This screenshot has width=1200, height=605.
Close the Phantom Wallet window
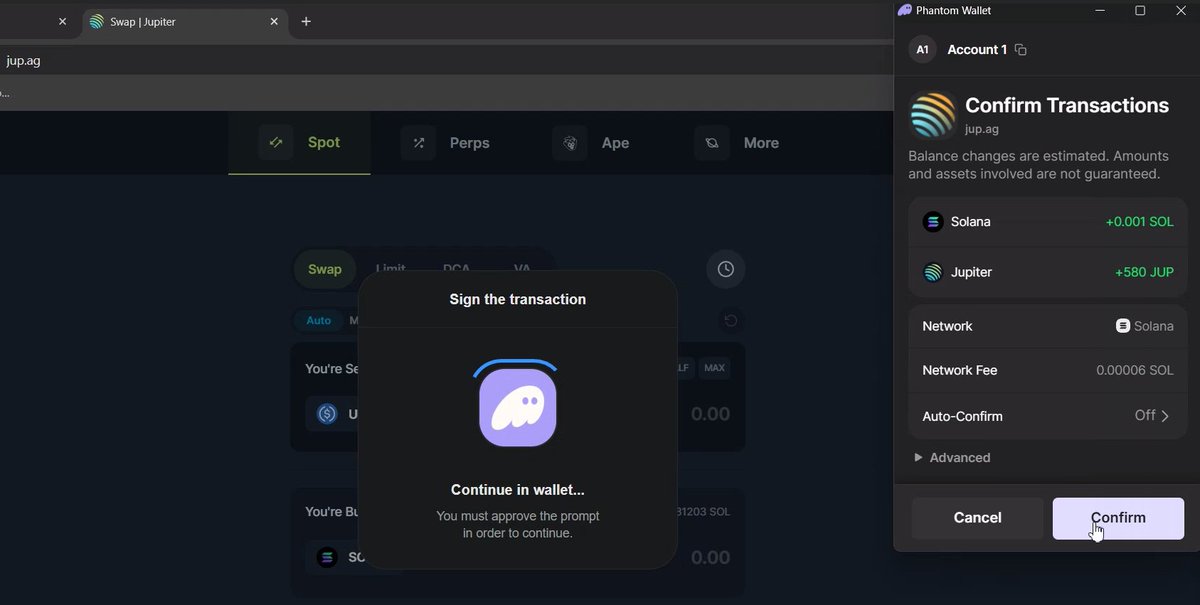click(1180, 10)
